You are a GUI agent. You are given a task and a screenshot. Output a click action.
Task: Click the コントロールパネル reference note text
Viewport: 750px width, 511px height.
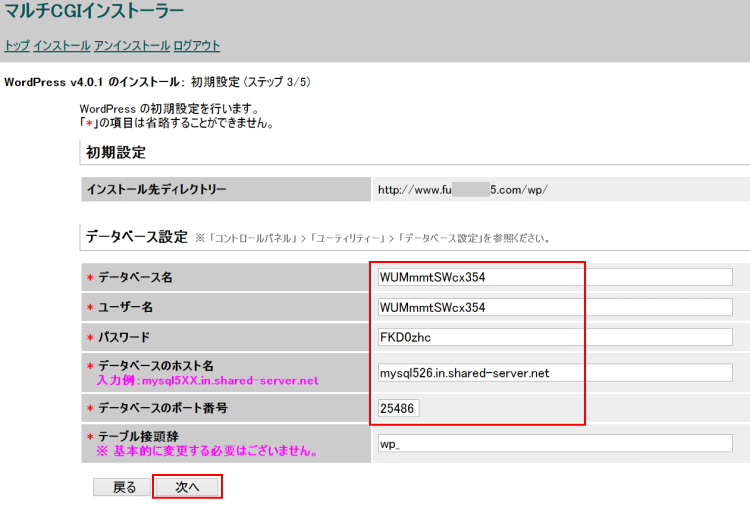pyautogui.click(x=373, y=238)
